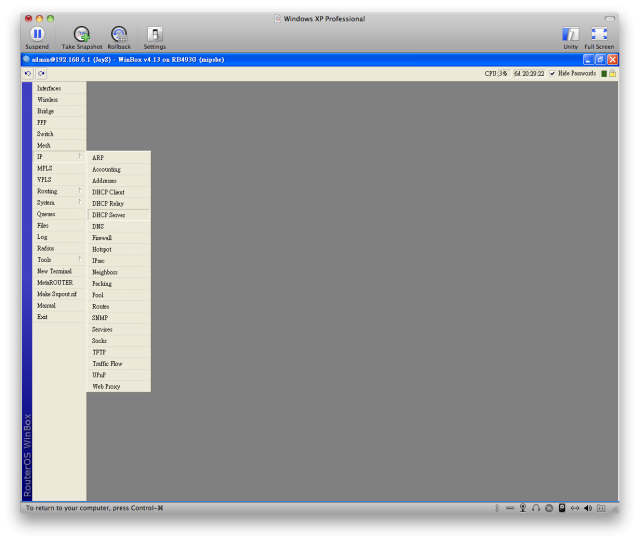640x542 pixels.
Task: Click the Bluetooth icon in VM status bar
Action: point(497,508)
